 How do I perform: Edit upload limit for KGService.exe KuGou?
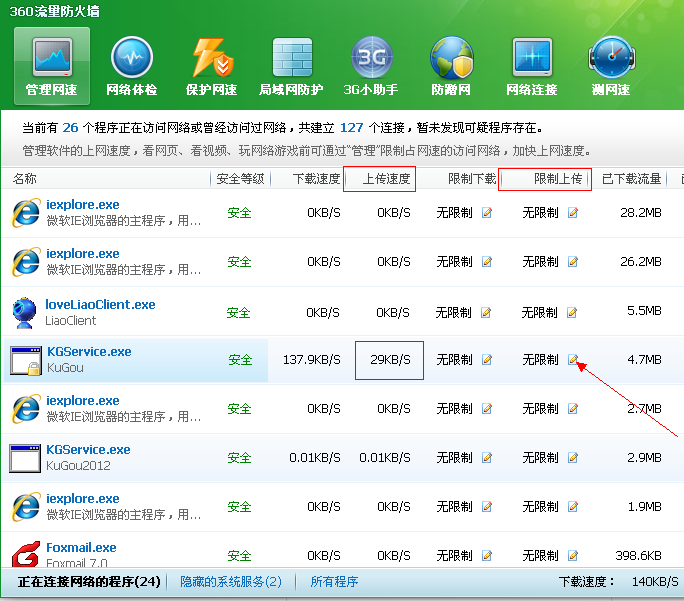(573, 360)
